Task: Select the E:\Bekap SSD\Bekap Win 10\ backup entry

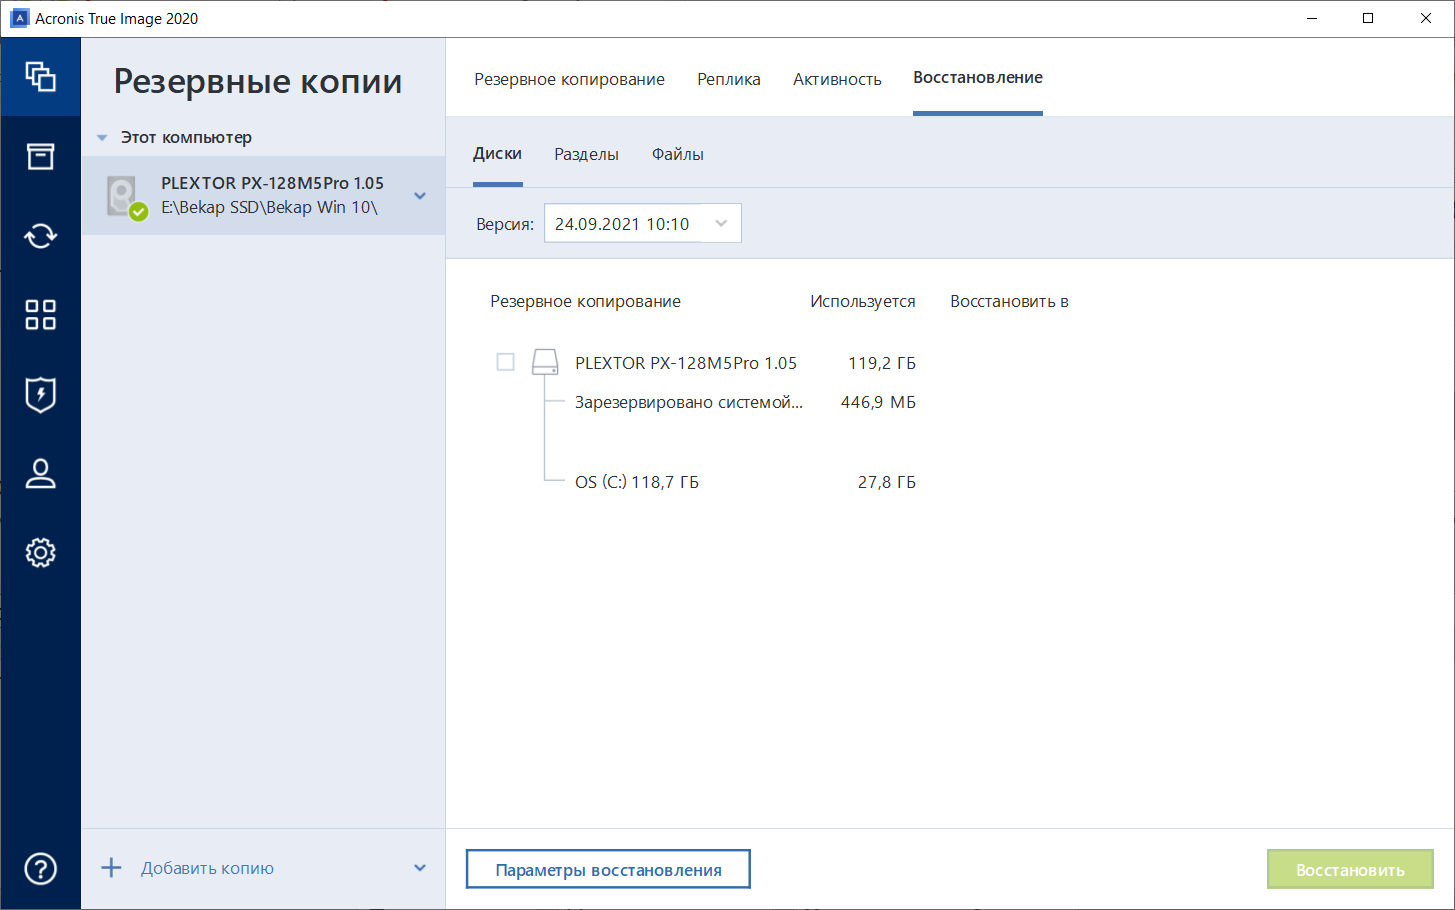Action: (x=263, y=196)
